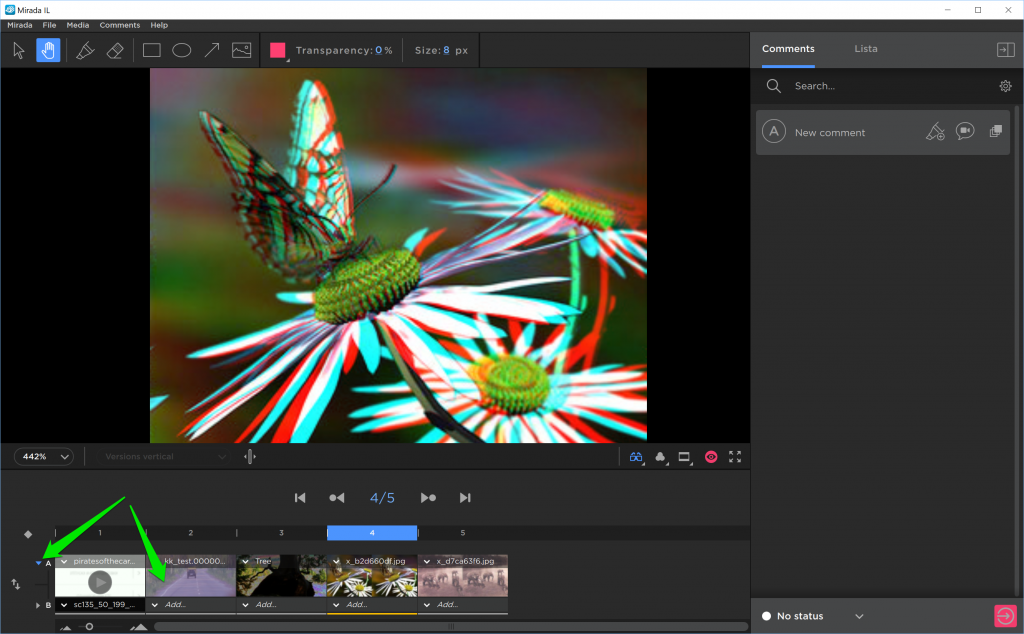
Task: Open the File menu
Action: point(50,25)
